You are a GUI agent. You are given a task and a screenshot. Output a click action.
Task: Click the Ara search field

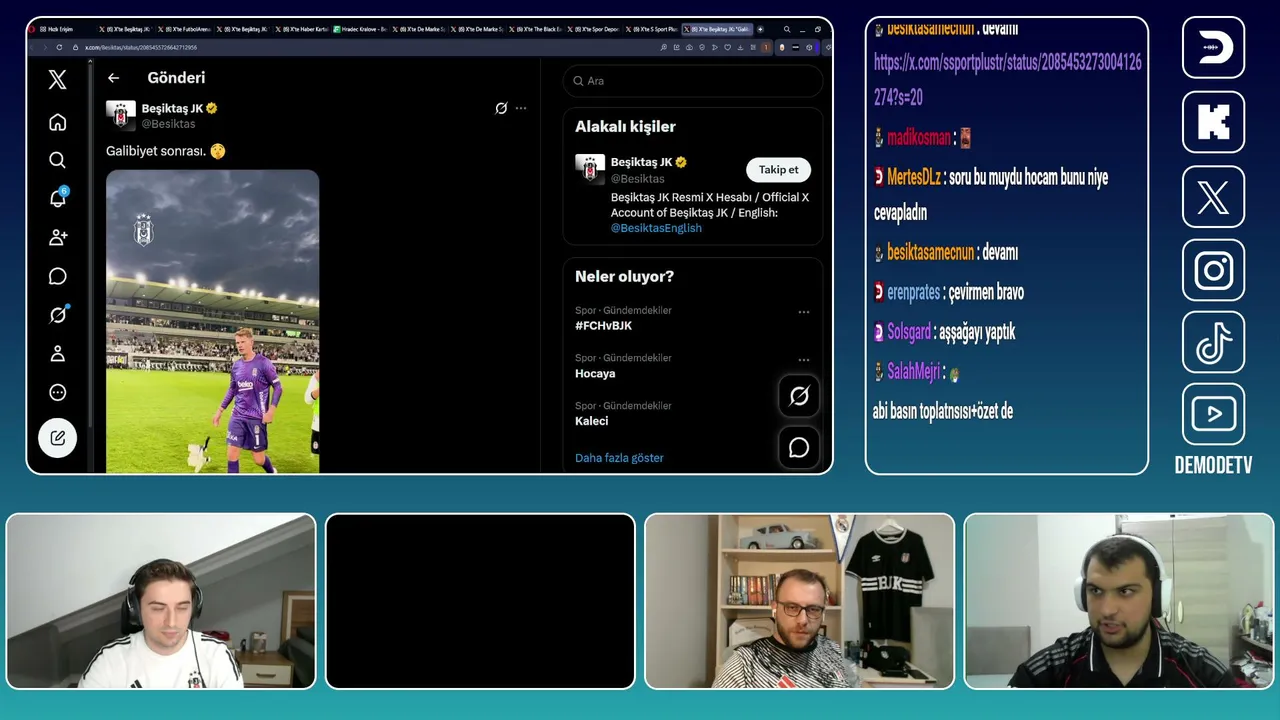pos(693,81)
